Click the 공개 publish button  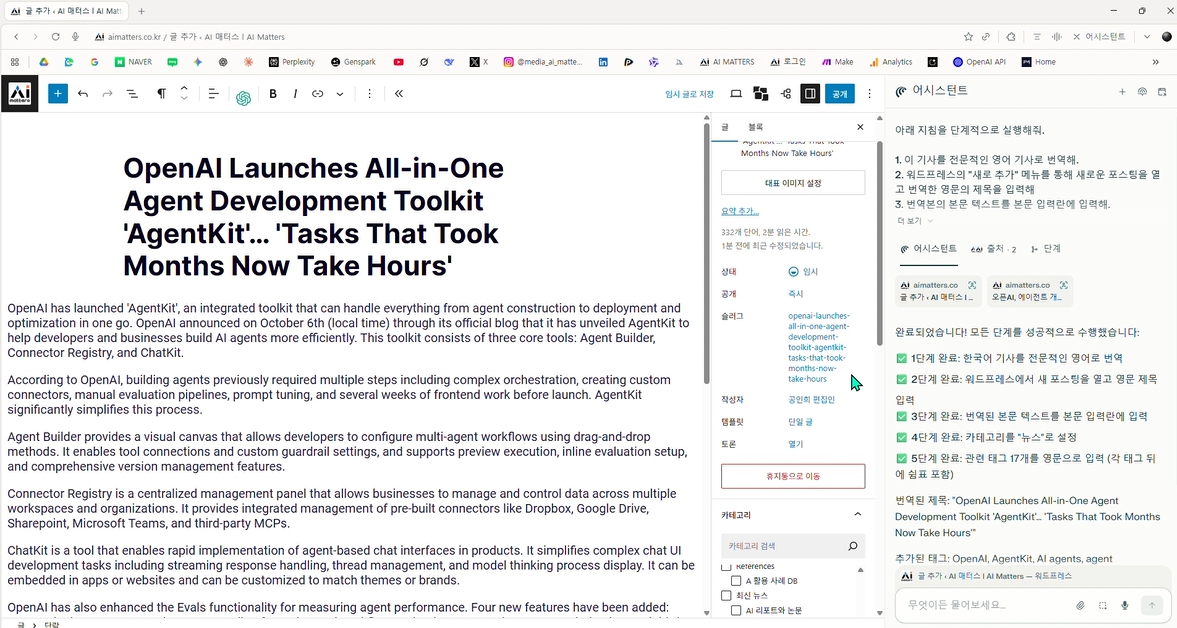839,94
